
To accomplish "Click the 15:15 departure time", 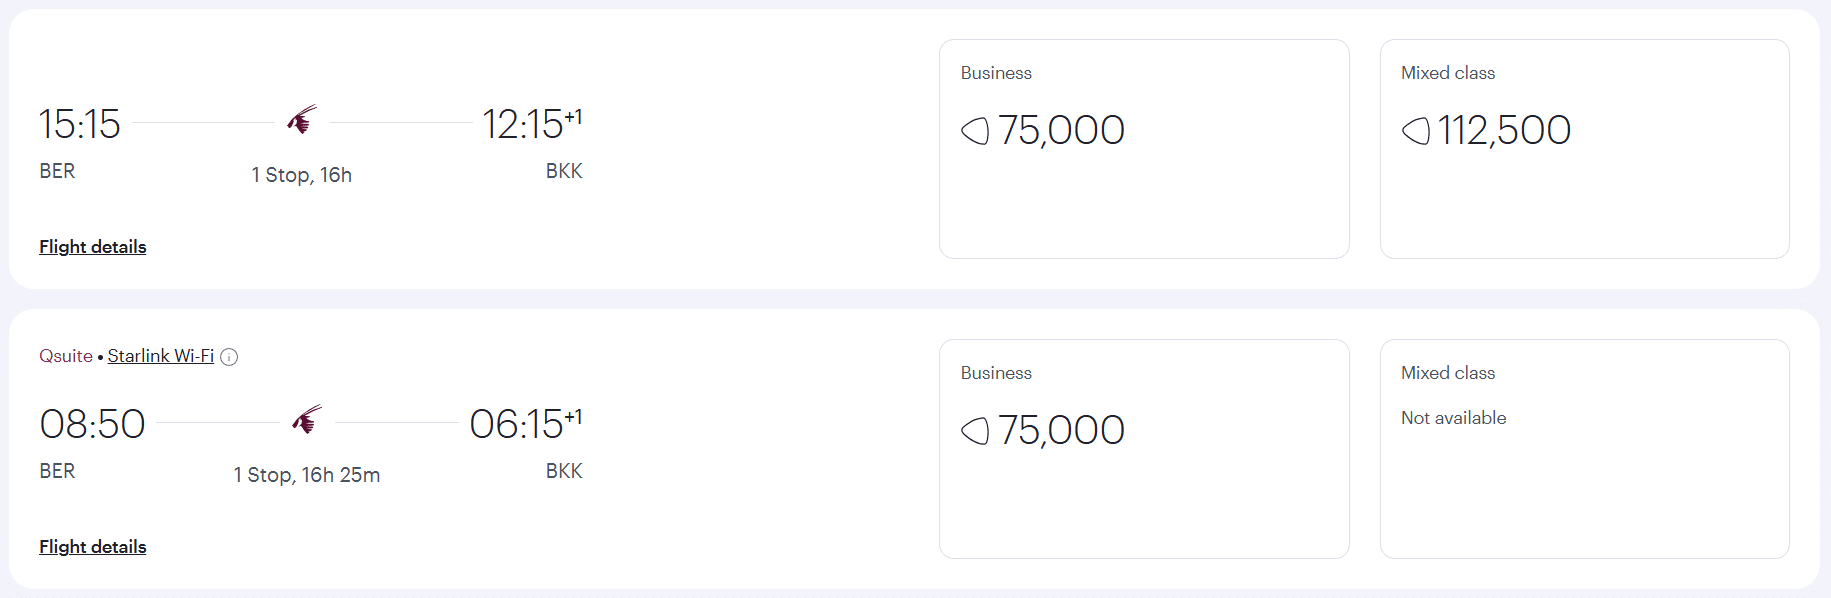I will [x=80, y=124].
